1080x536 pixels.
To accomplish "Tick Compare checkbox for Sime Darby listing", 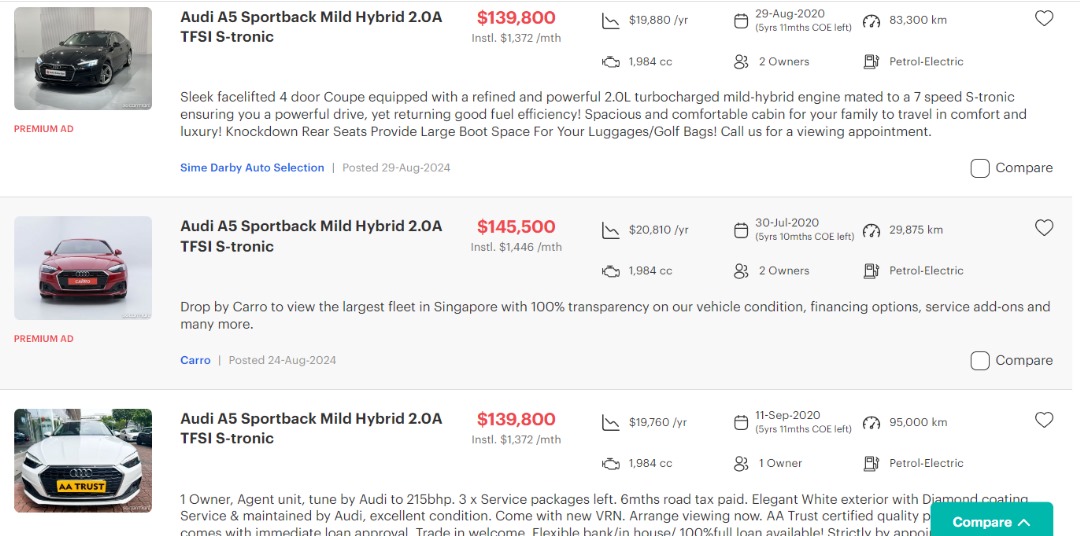I will coord(980,168).
